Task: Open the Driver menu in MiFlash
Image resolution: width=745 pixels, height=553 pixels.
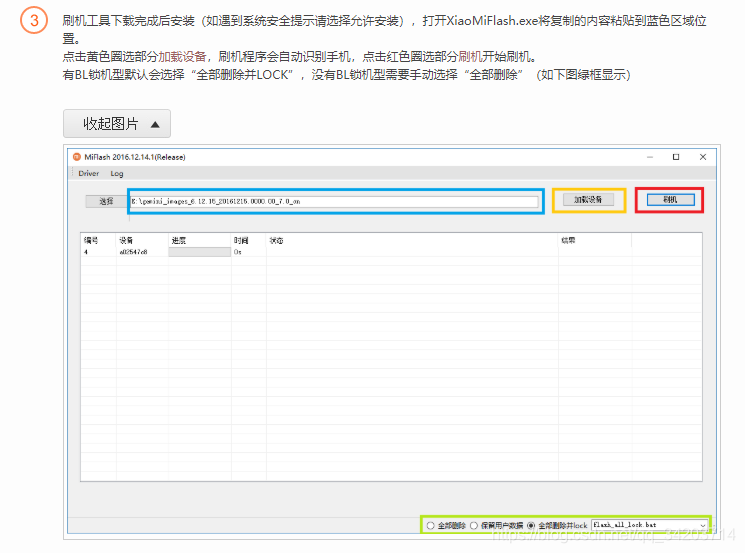Action: coord(89,173)
